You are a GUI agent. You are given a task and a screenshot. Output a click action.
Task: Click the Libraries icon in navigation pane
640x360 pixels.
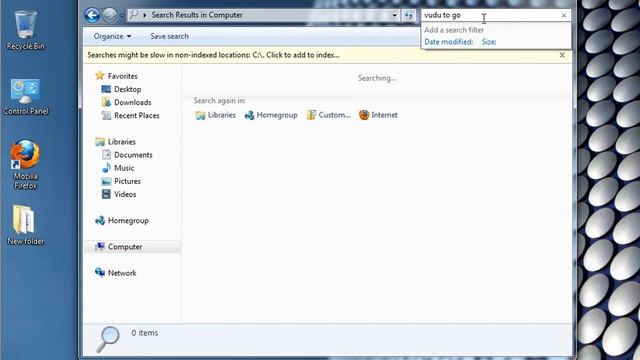(100, 142)
